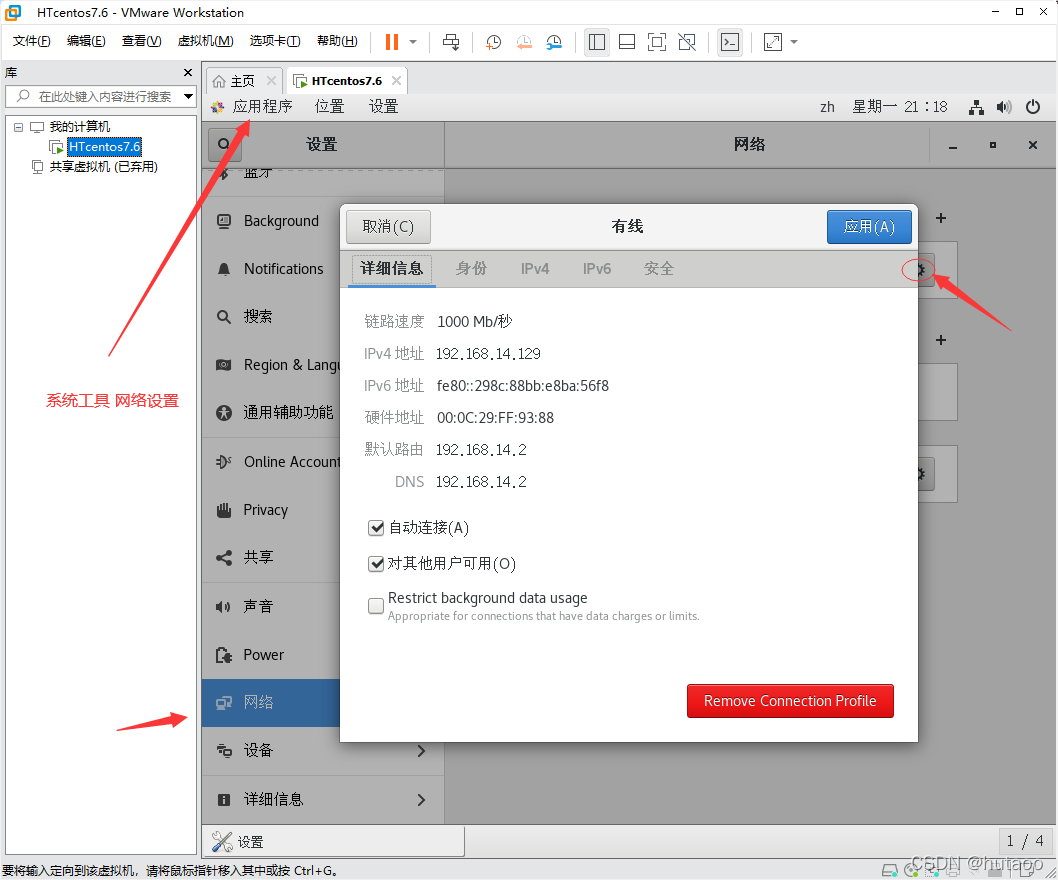Open the 选项卡 menu
1058x880 pixels.
(275, 41)
